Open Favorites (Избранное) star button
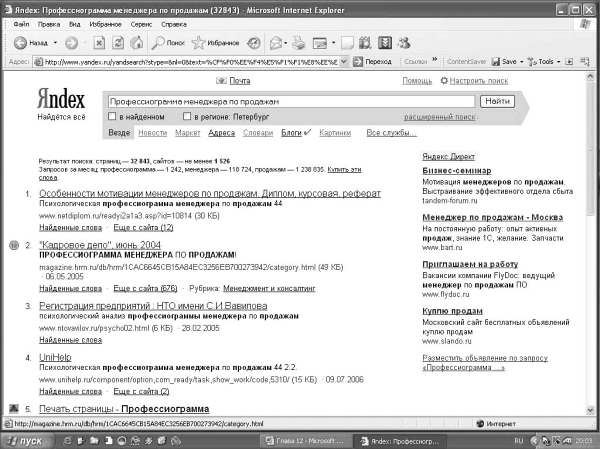Viewport: 600px width, 449px height. 215,43
